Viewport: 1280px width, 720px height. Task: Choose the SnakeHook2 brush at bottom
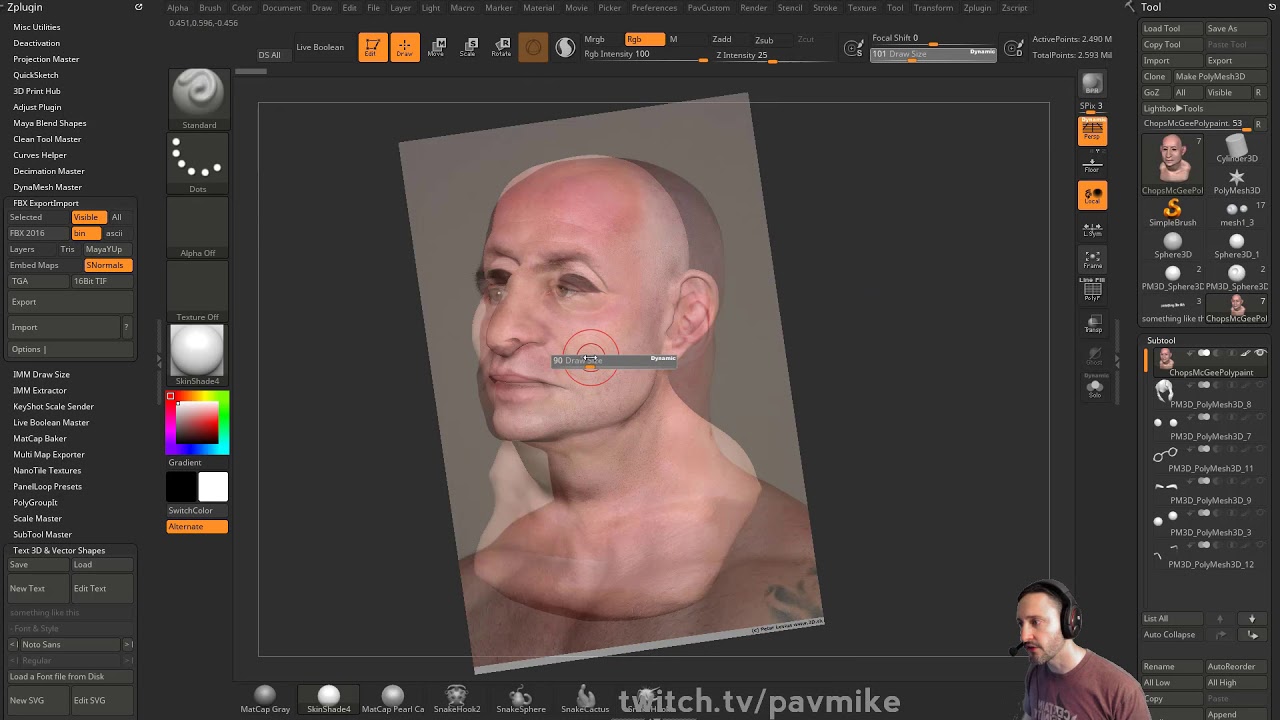tap(457, 699)
